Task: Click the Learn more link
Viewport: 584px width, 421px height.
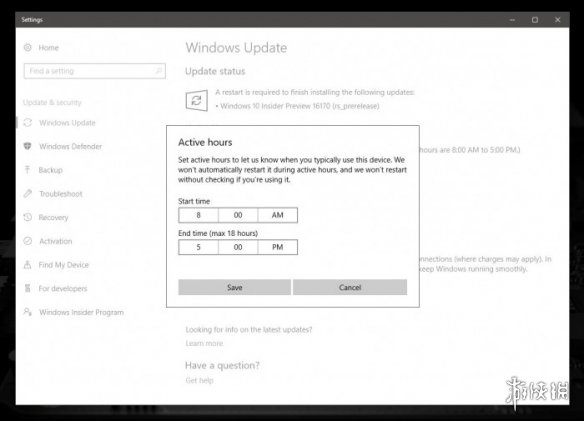Action: (x=204, y=344)
